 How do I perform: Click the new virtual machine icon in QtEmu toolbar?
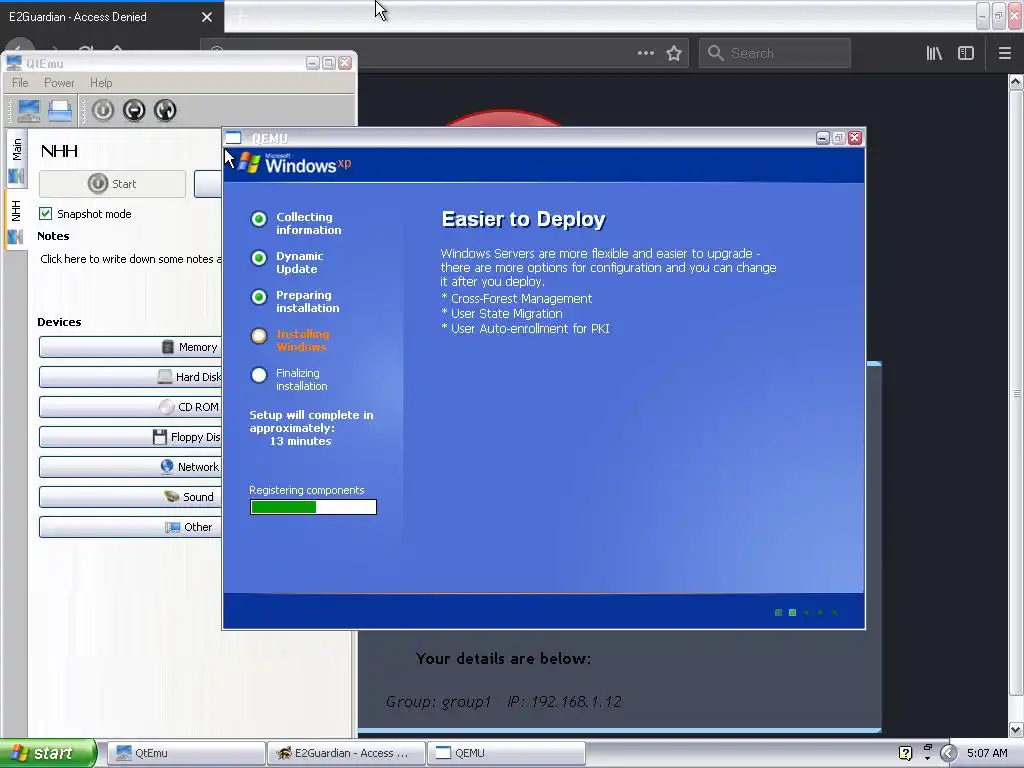click(28, 110)
